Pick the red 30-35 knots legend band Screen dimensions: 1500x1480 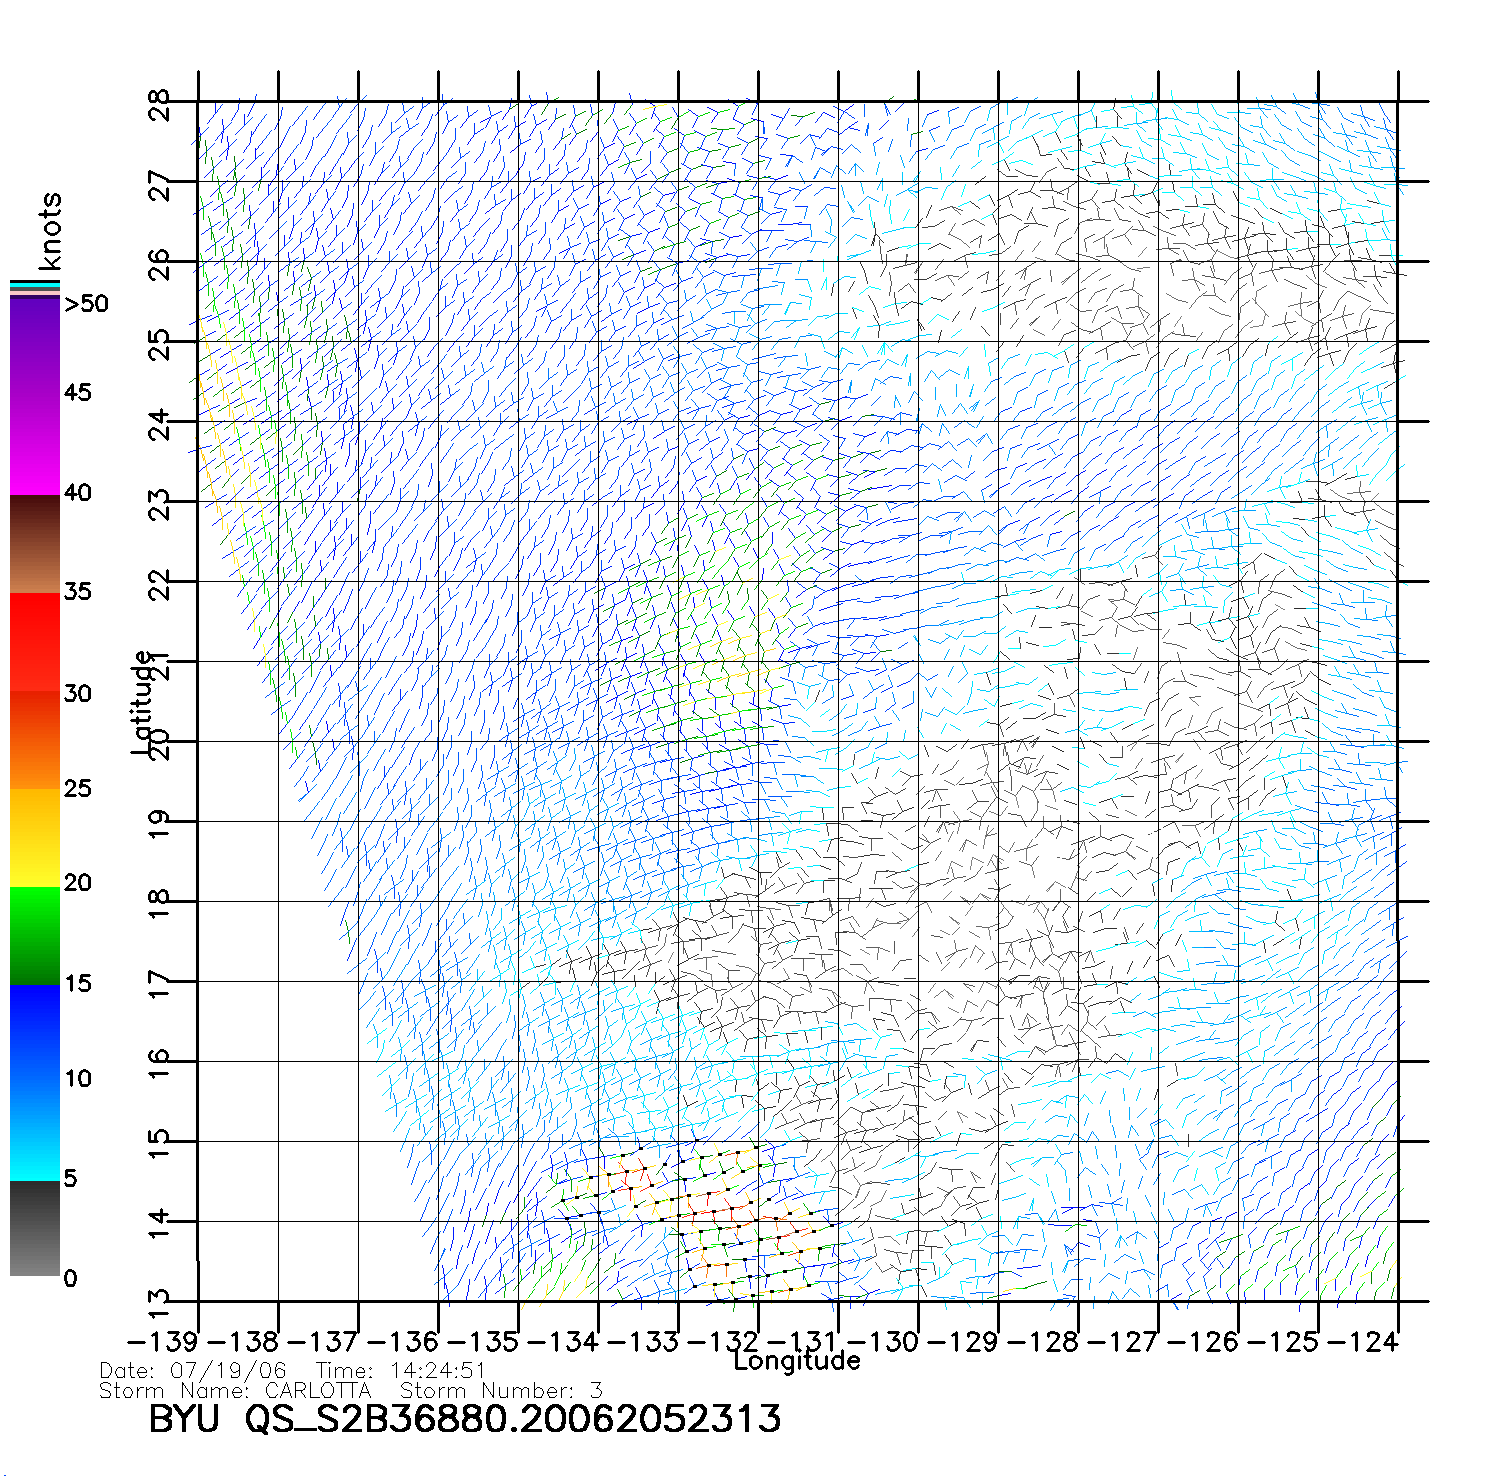point(34,642)
